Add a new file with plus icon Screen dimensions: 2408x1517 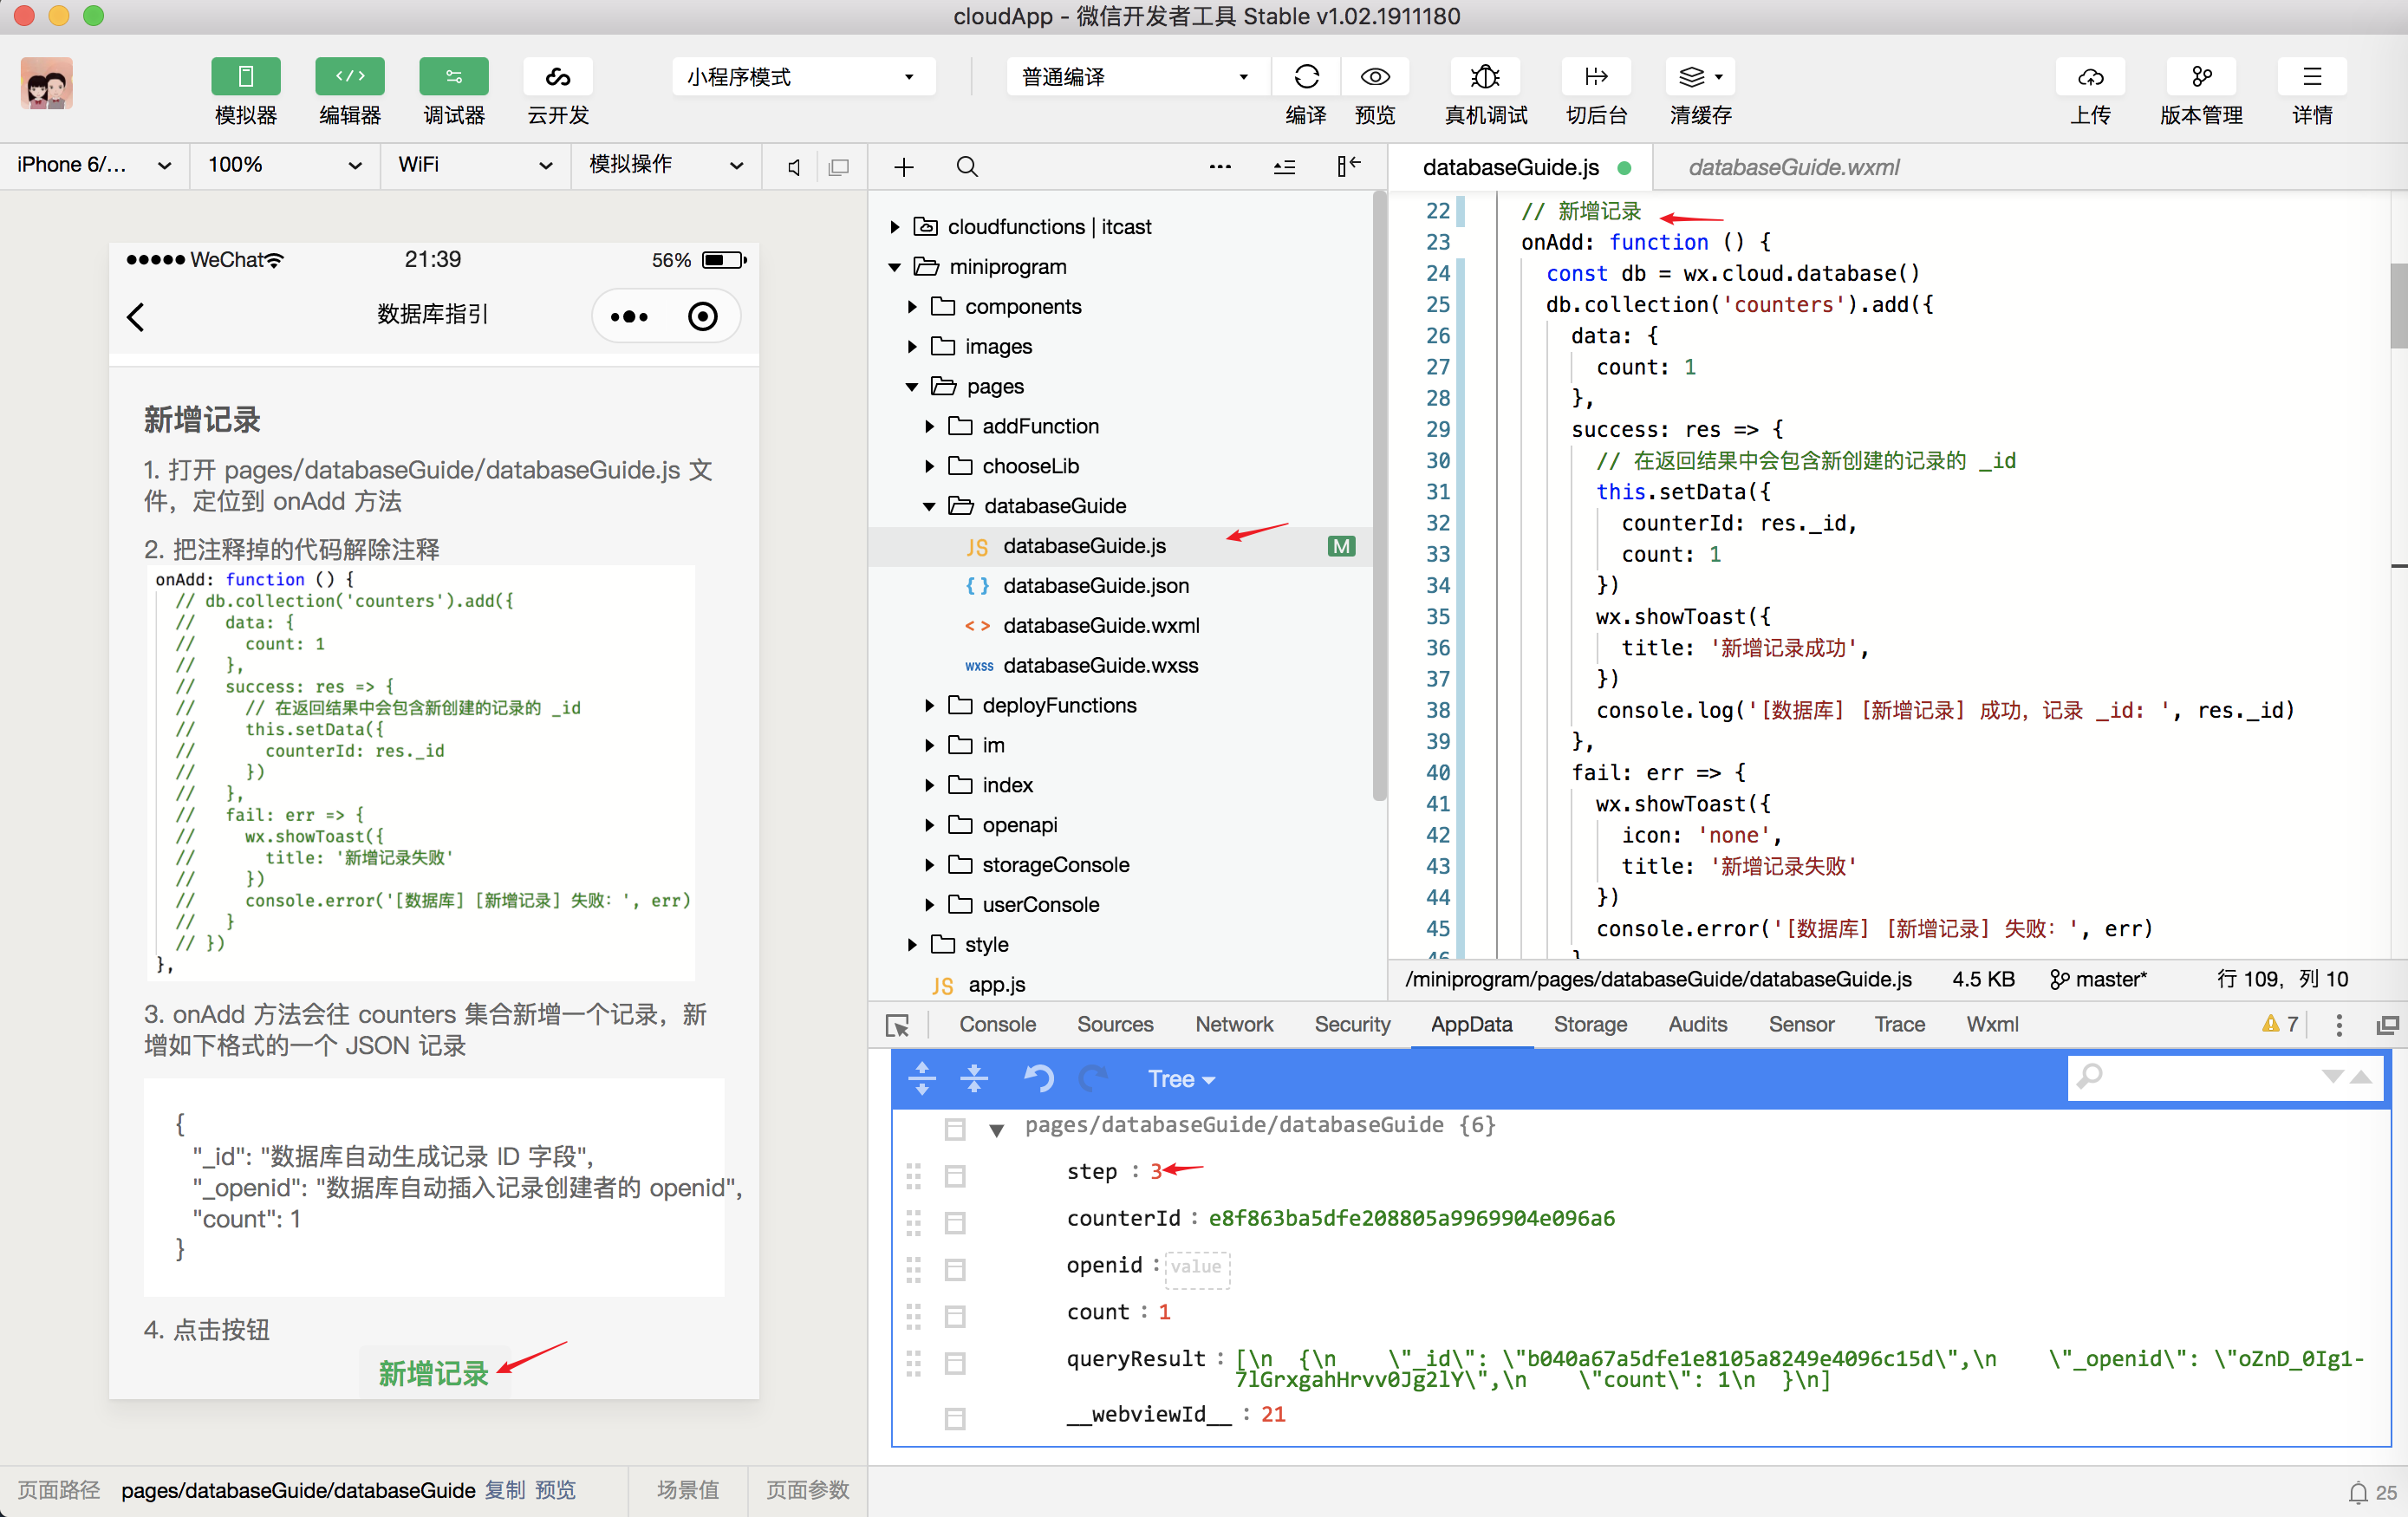click(x=904, y=167)
